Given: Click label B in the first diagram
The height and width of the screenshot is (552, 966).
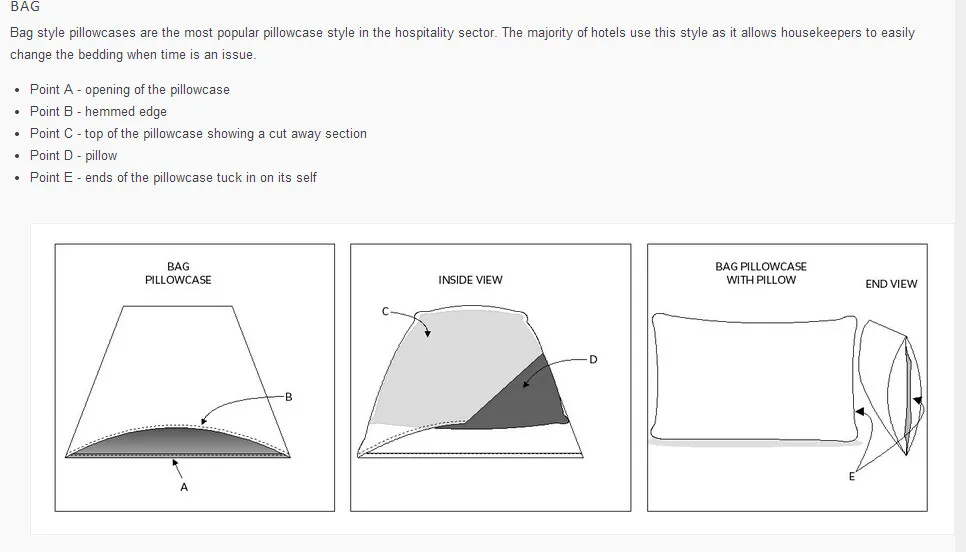Looking at the screenshot, I should 289,397.
